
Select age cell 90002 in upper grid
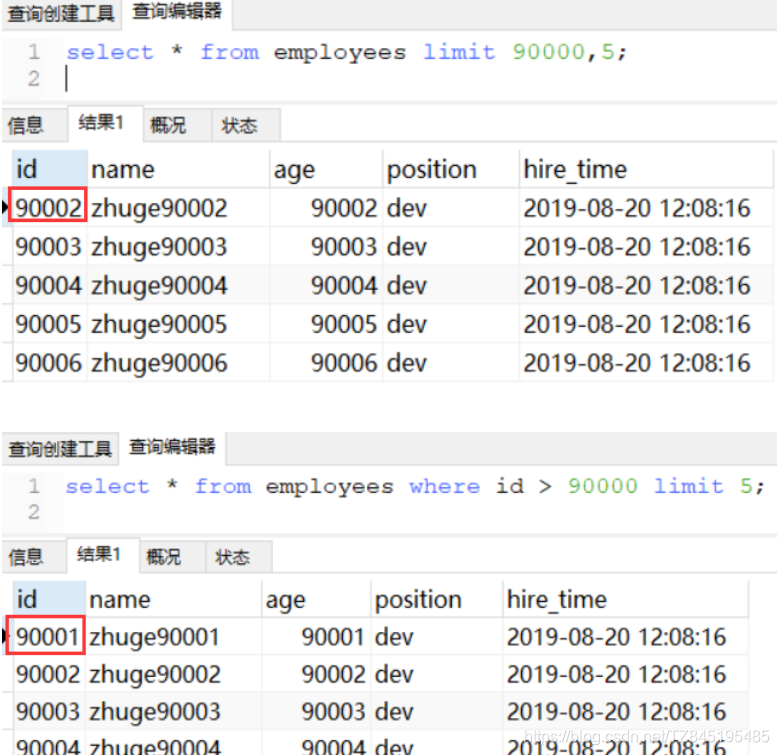click(326, 208)
